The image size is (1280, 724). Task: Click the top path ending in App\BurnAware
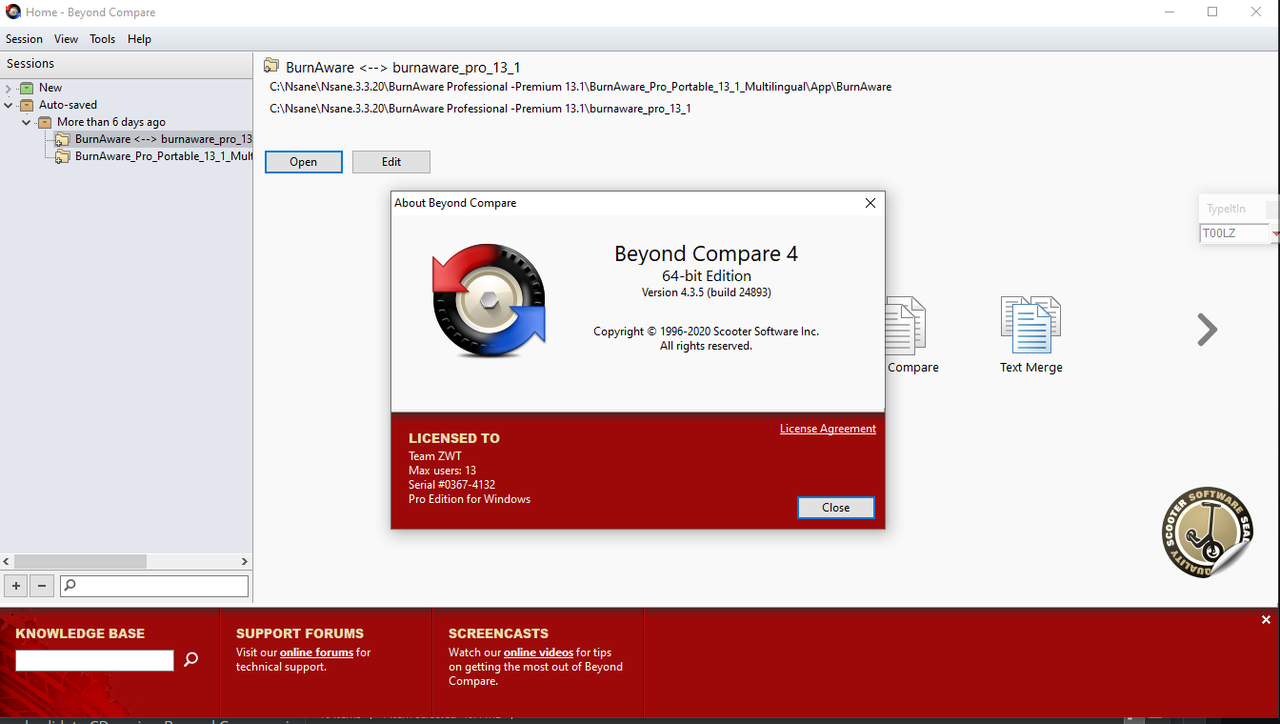(580, 87)
